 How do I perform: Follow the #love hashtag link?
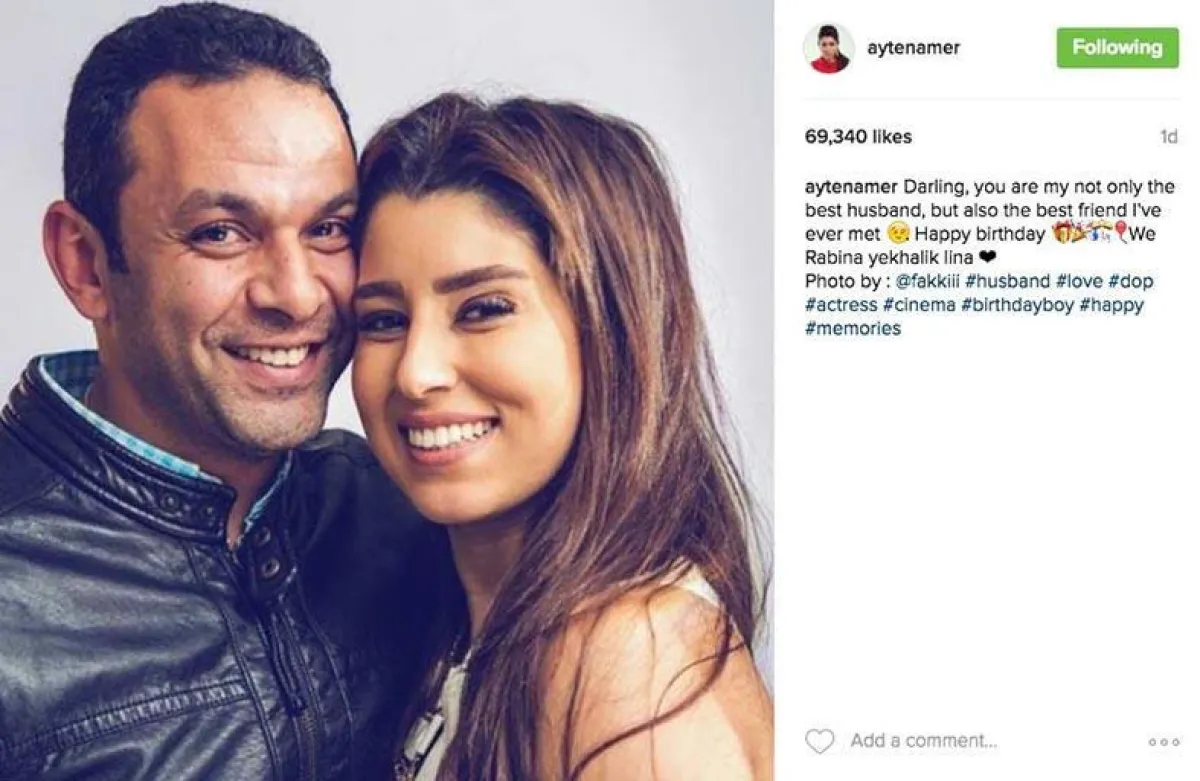click(x=1079, y=282)
